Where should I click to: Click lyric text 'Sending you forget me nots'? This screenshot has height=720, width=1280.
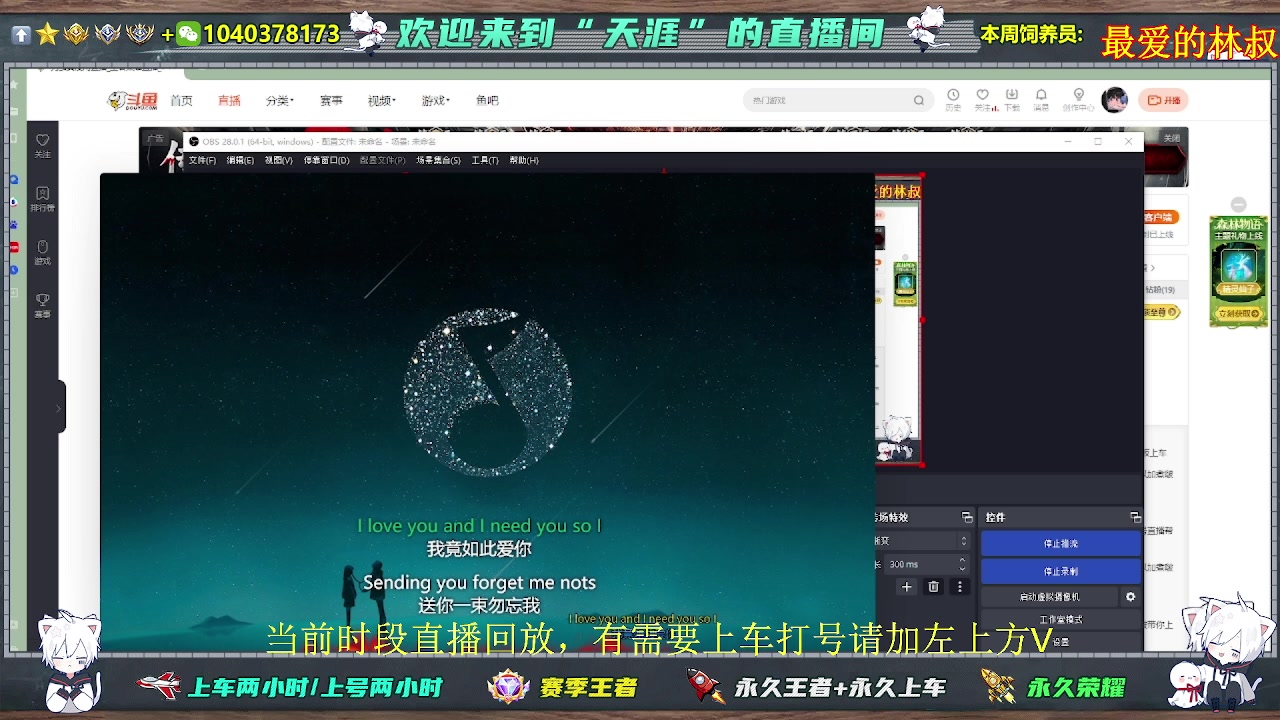(479, 582)
